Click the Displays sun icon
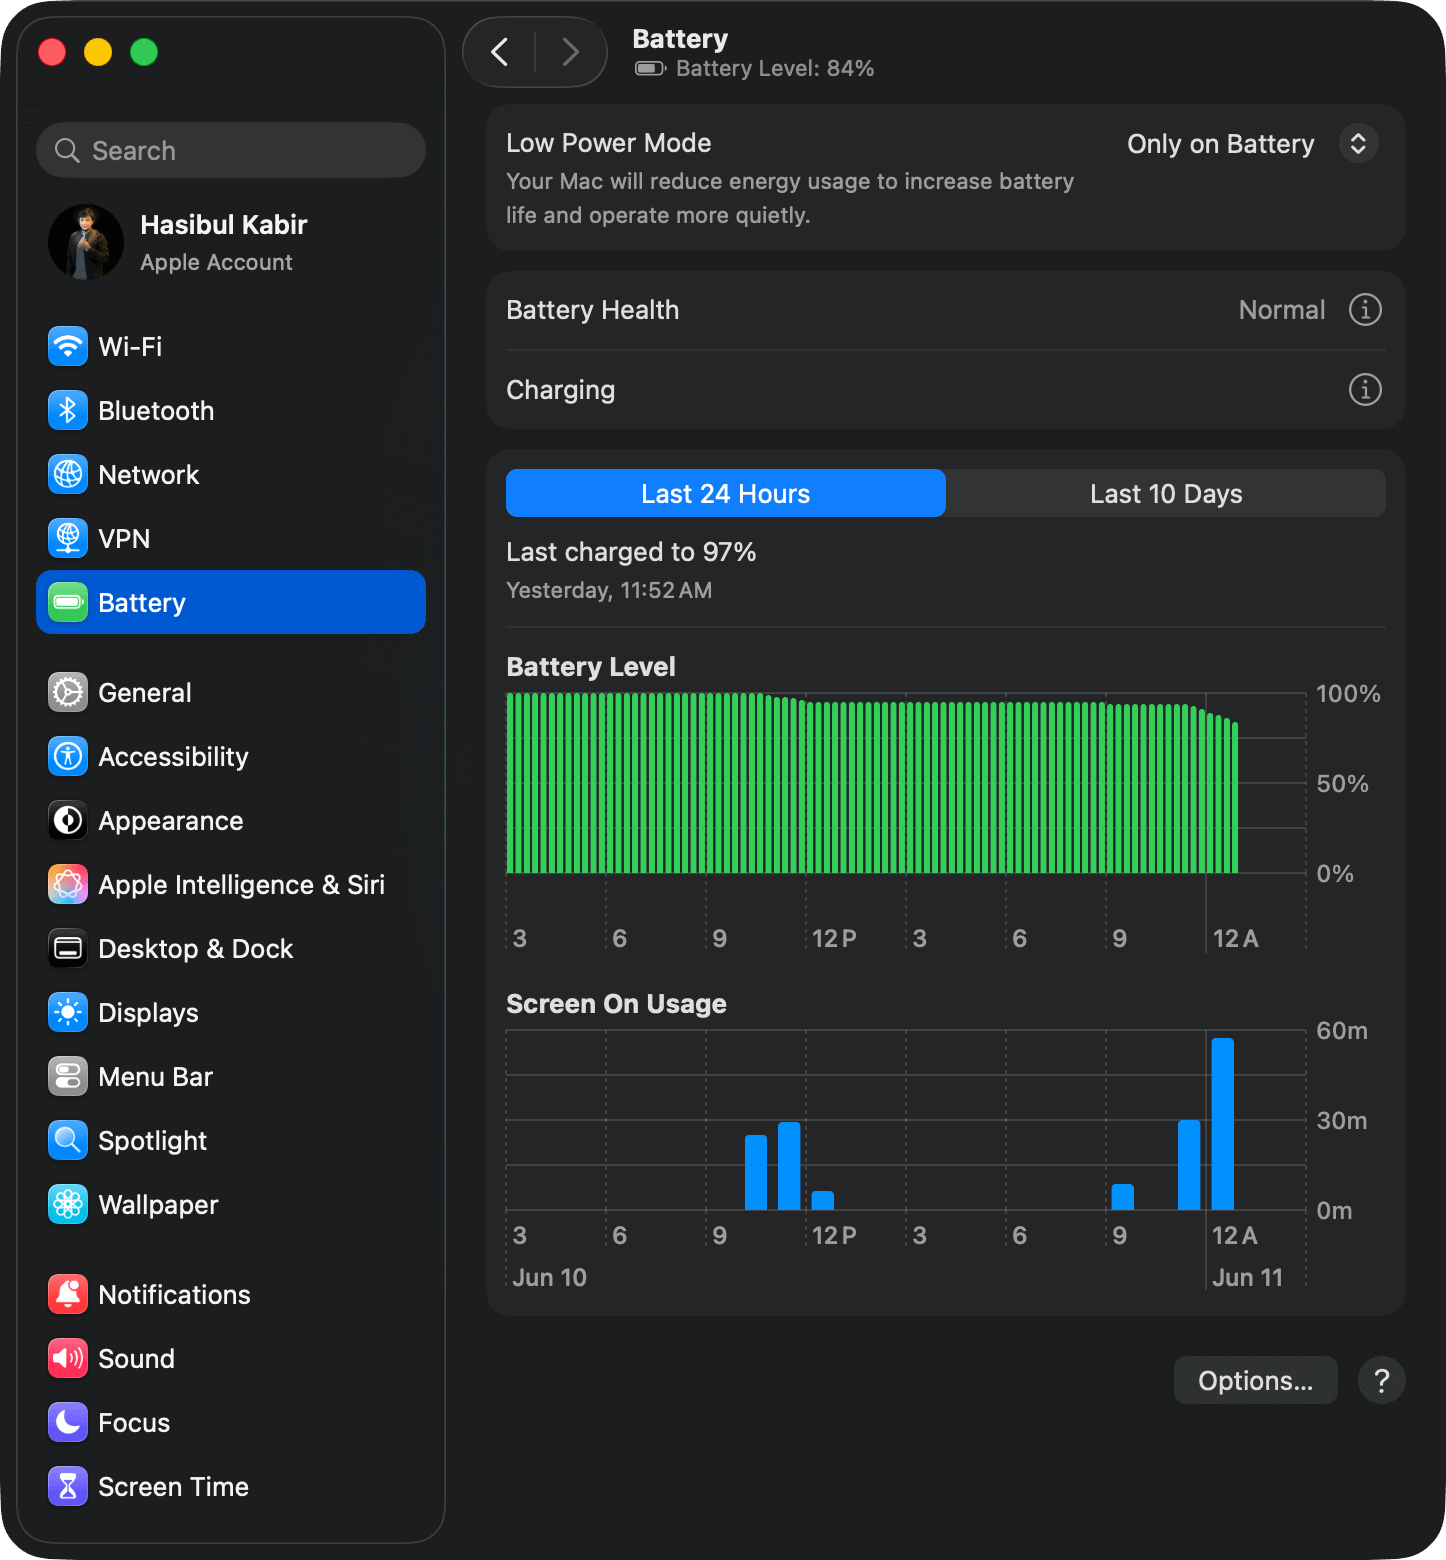 [68, 1013]
